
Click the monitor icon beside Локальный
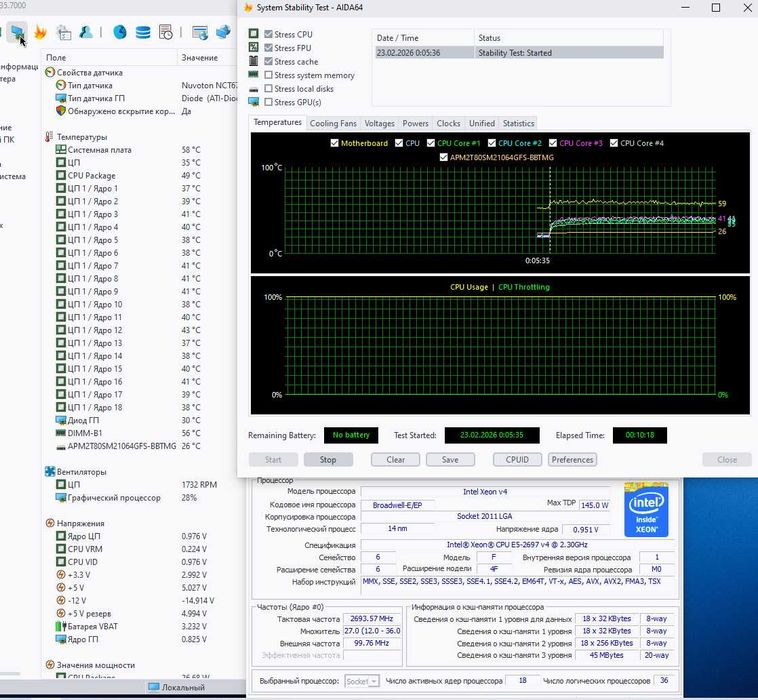click(154, 687)
